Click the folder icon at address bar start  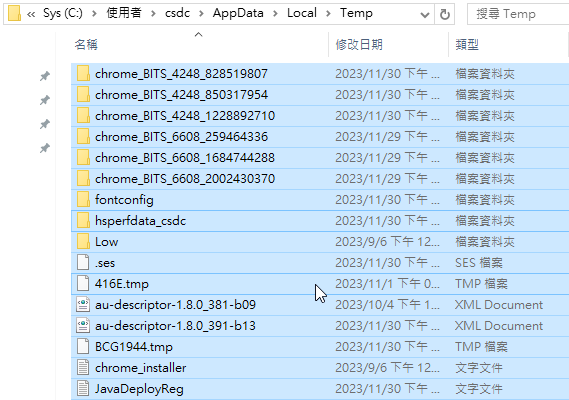[x=14, y=13]
